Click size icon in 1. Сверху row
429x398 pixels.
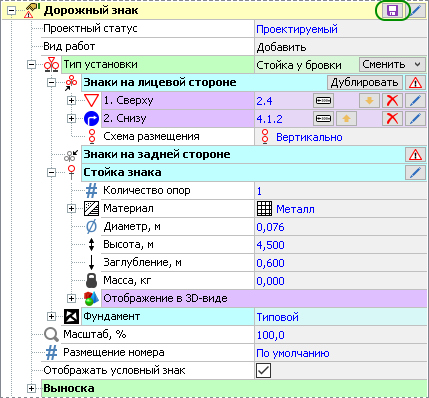pyautogui.click(x=323, y=100)
